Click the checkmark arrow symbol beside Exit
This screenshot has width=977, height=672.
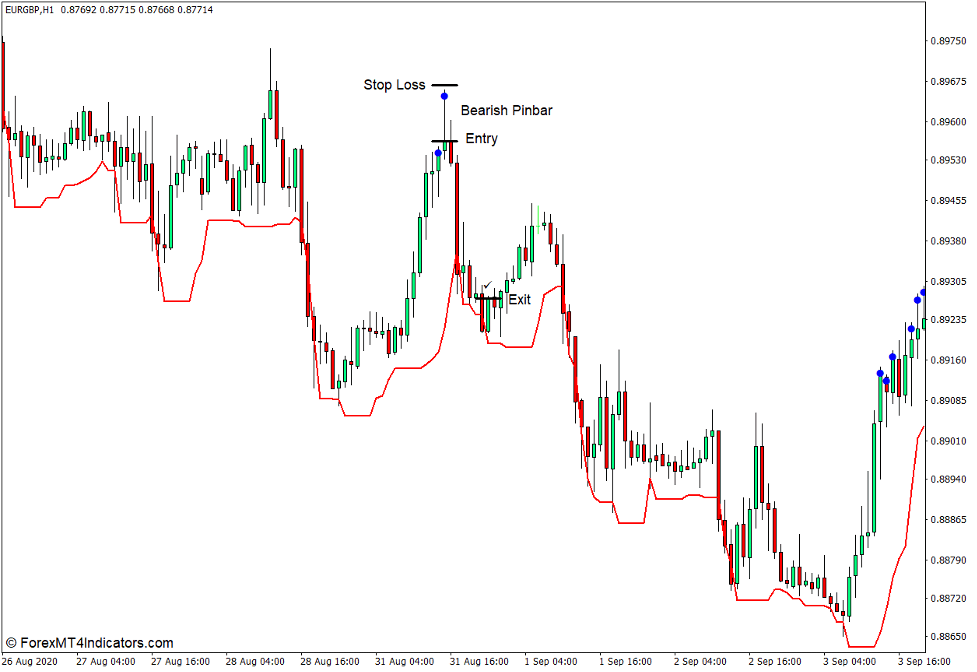pyautogui.click(x=488, y=285)
